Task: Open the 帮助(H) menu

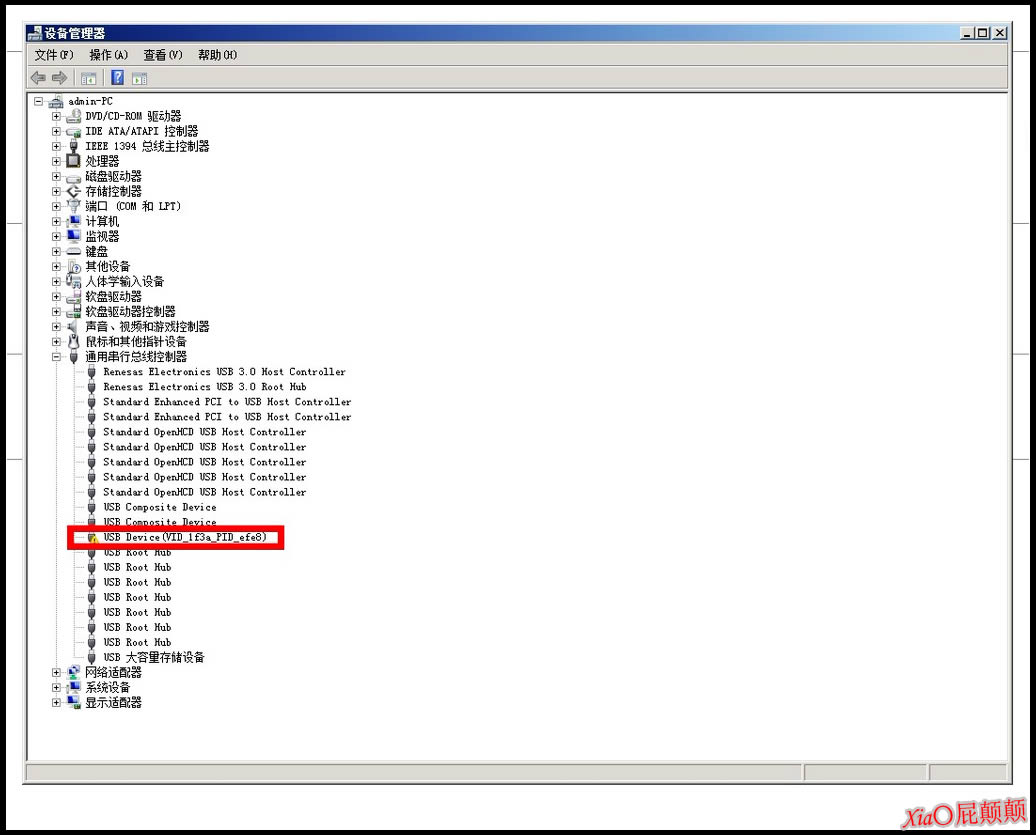Action: tap(217, 55)
